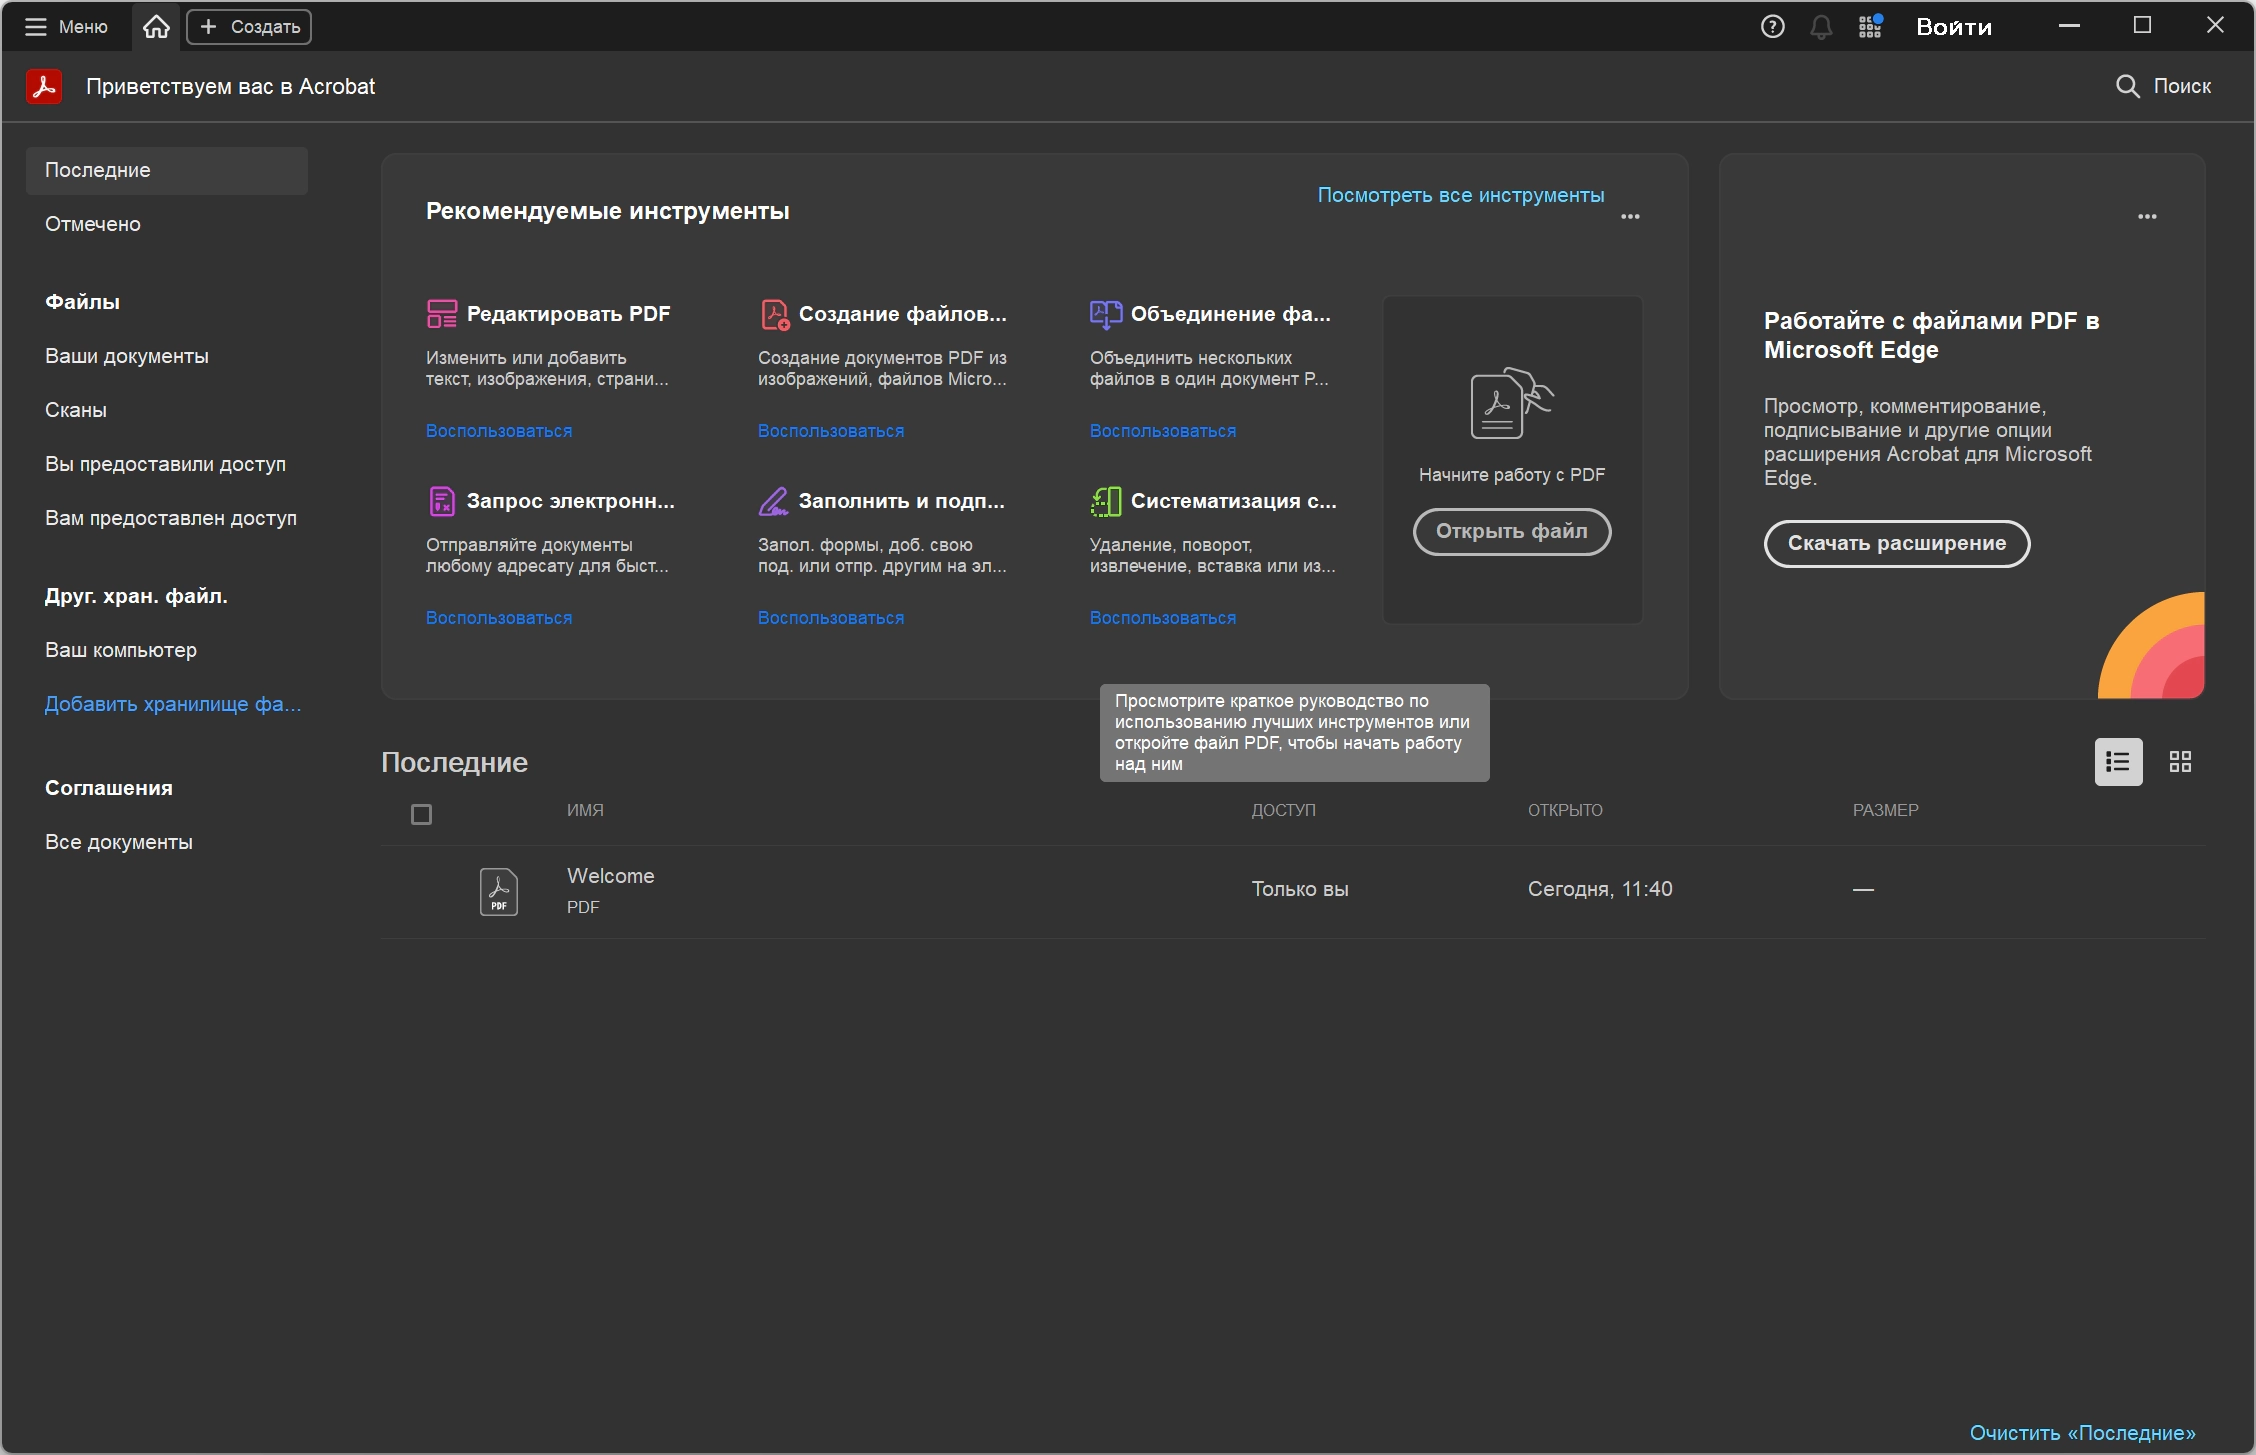The image size is (2256, 1455).
Task: Expand the Создать menu button
Action: click(x=249, y=27)
